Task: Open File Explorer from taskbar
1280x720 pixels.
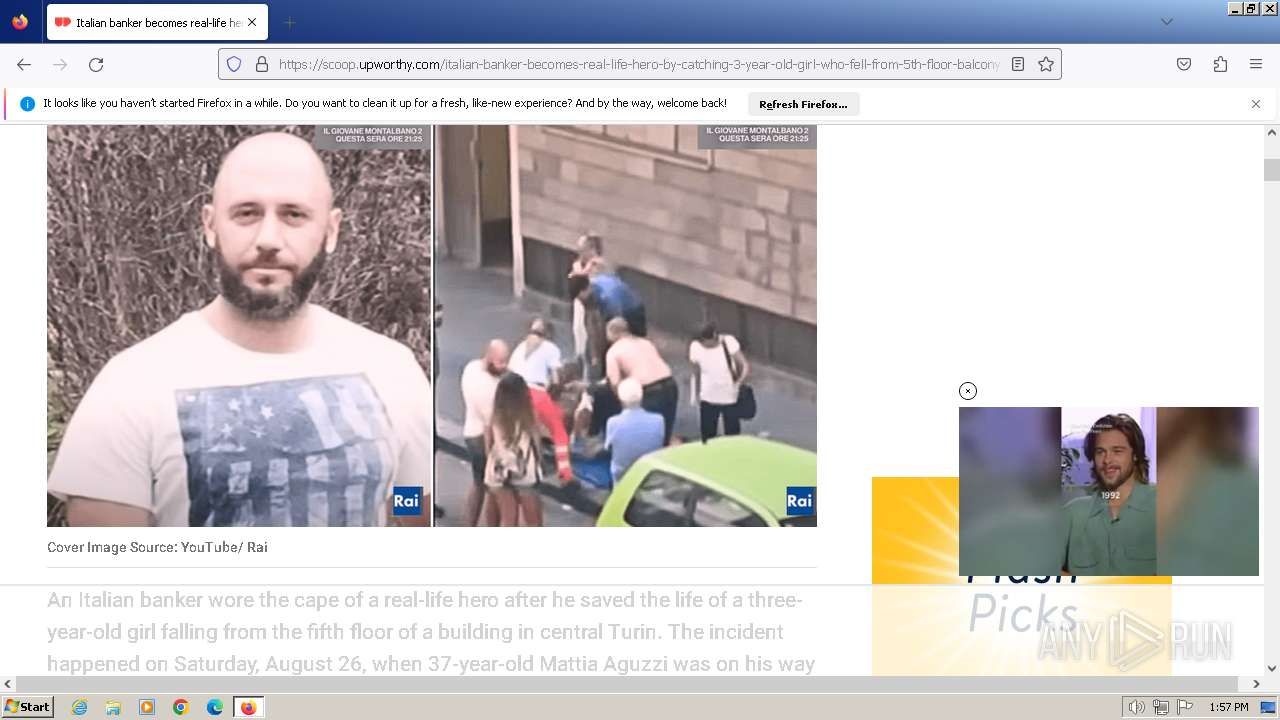Action: tap(113, 707)
